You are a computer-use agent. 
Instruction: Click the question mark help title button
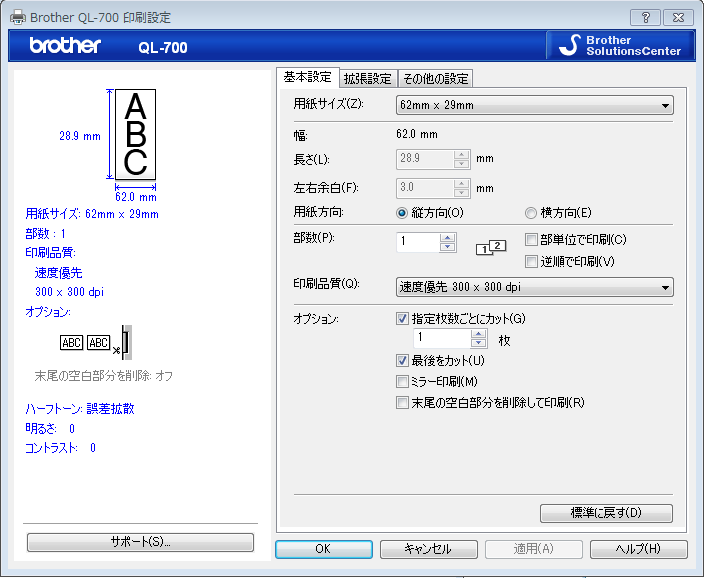(x=646, y=18)
